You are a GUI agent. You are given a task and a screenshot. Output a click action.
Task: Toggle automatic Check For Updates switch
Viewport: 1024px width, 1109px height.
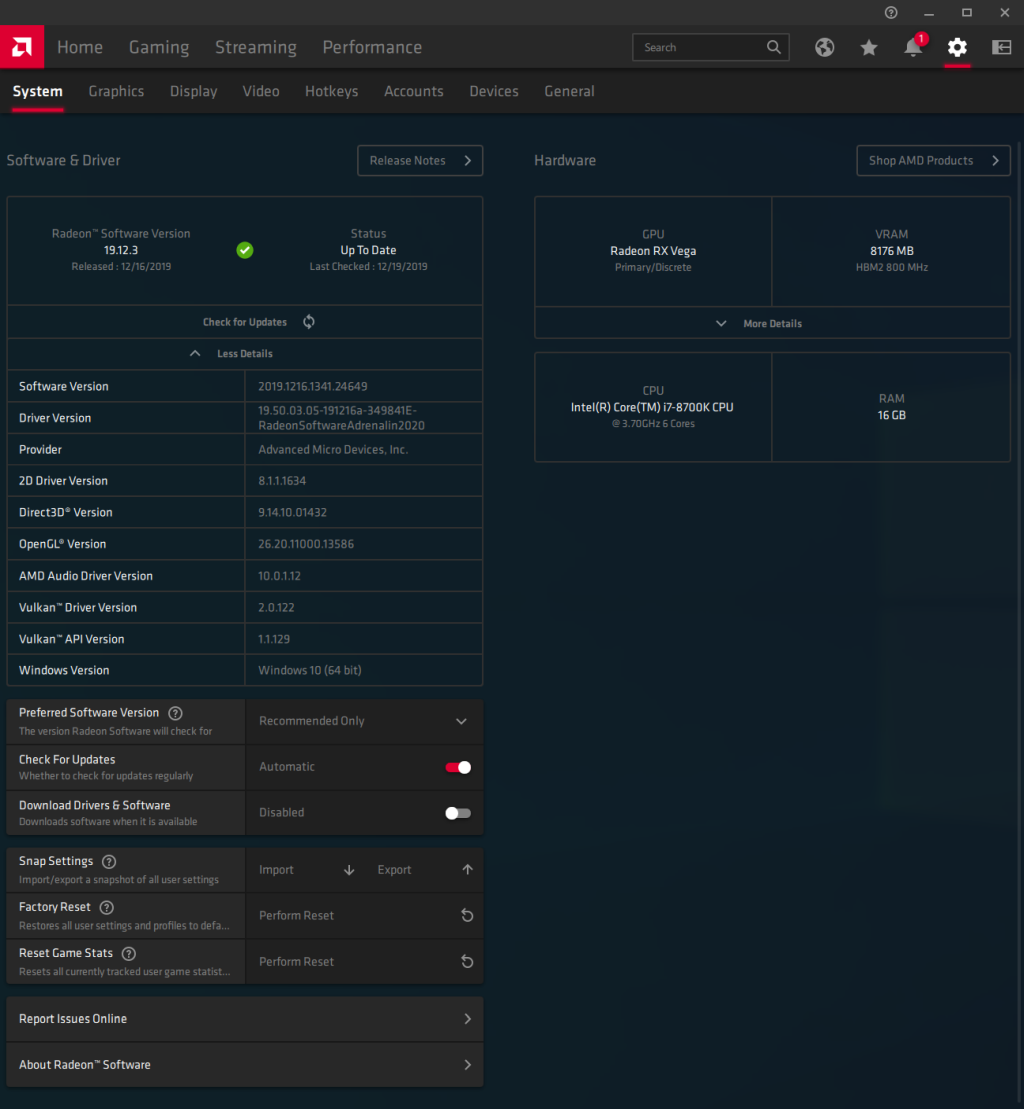pos(458,767)
